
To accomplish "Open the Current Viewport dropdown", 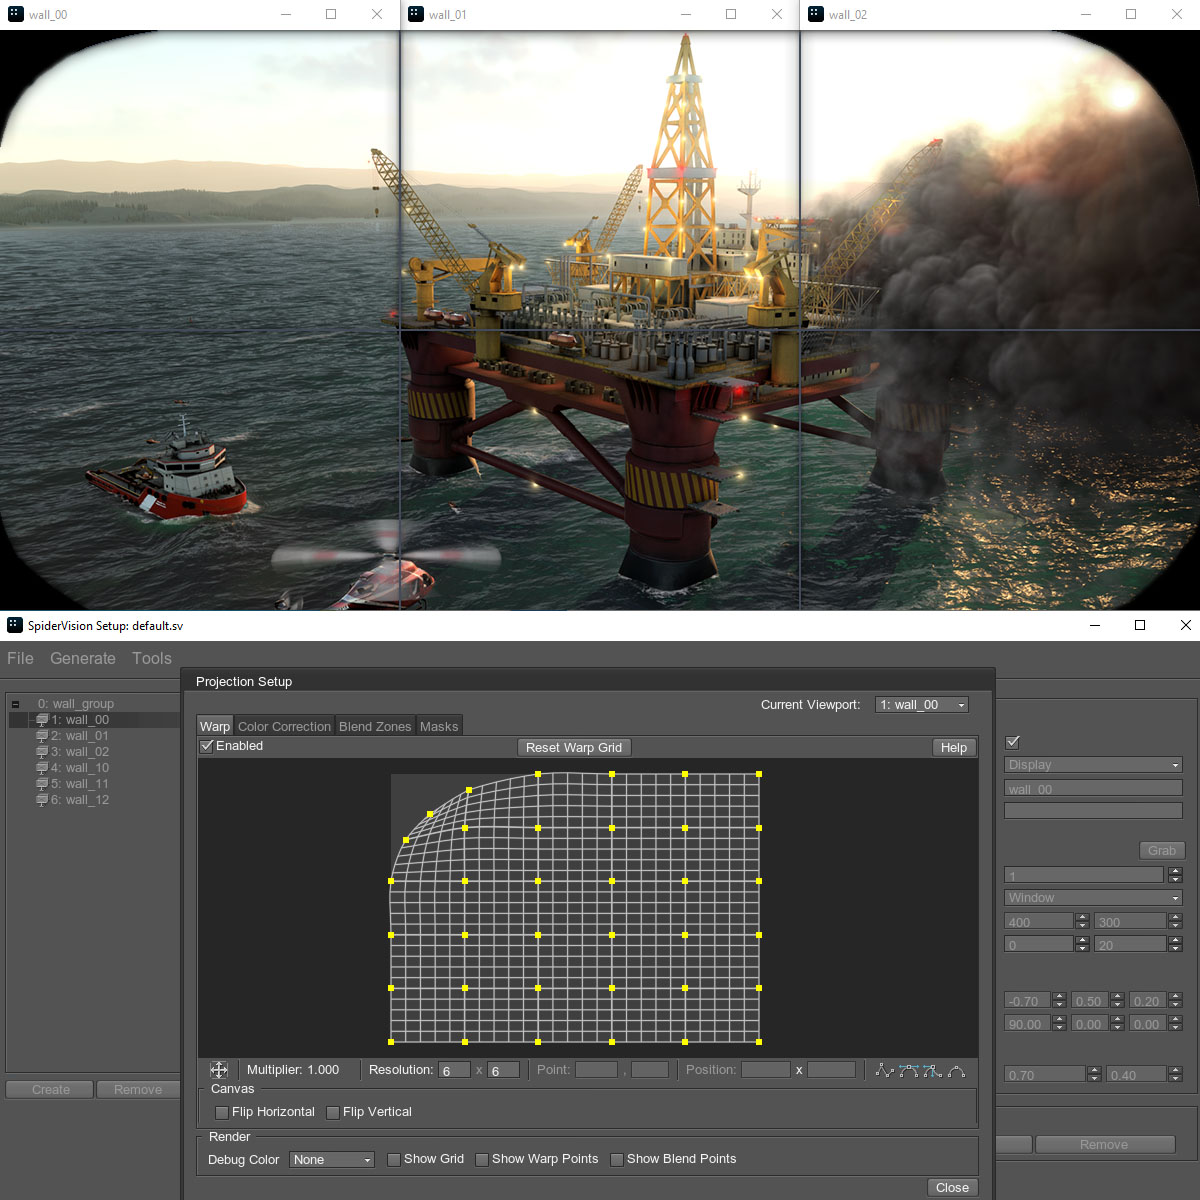I will 921,705.
